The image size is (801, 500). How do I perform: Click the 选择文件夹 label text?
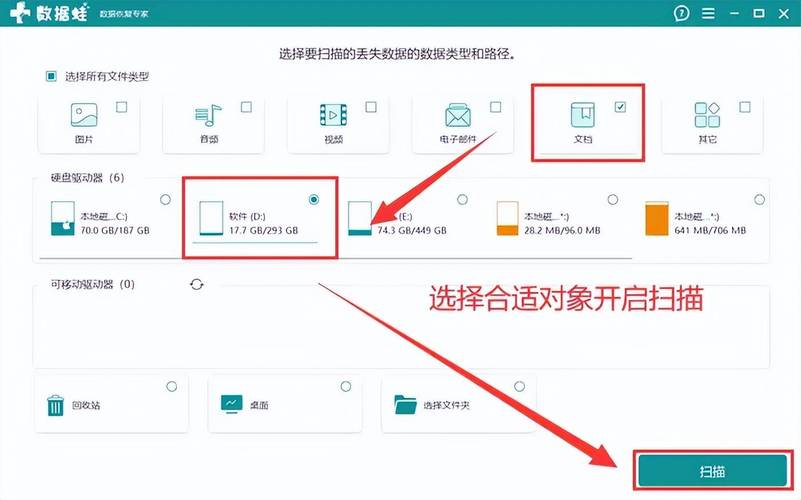[x=446, y=405]
